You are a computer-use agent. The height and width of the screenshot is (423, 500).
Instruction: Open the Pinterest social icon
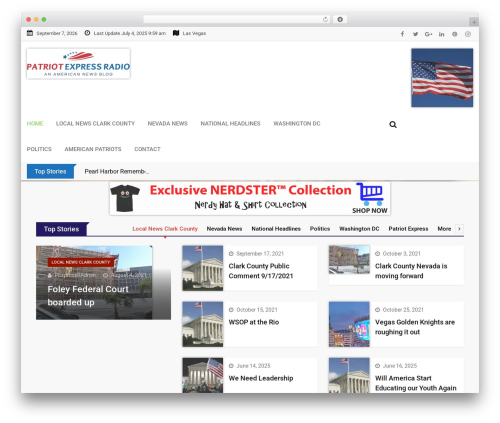[x=455, y=34]
